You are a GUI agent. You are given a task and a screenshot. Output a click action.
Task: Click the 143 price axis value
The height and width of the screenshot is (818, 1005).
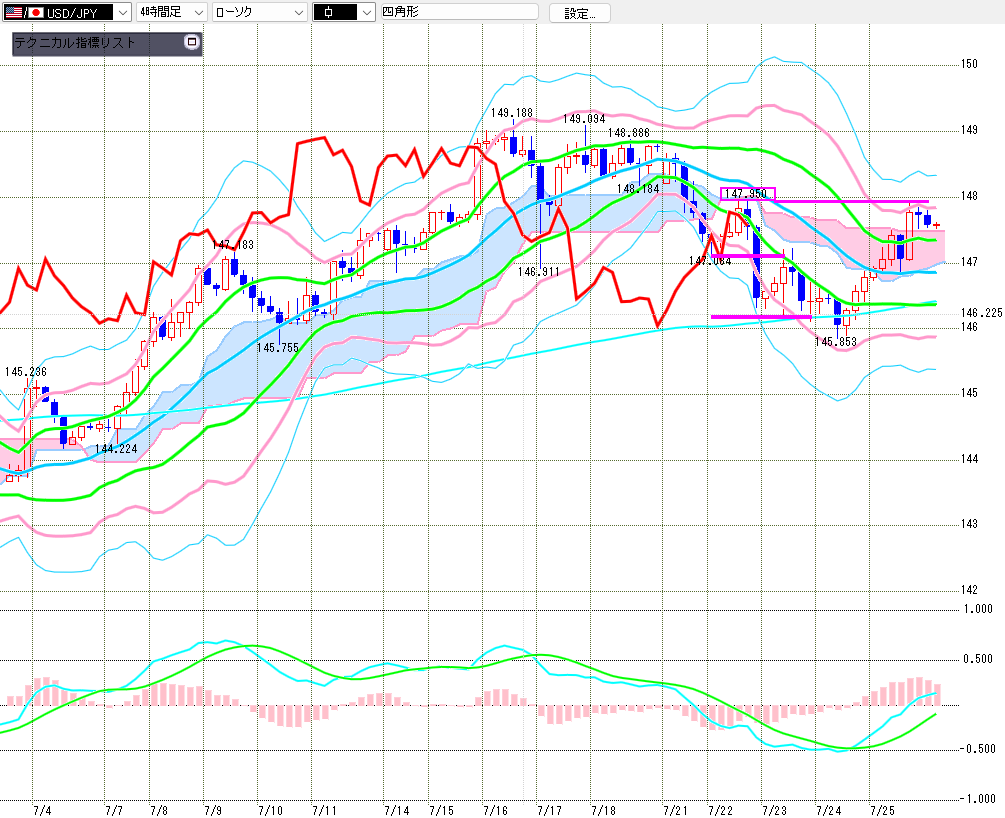pos(969,524)
